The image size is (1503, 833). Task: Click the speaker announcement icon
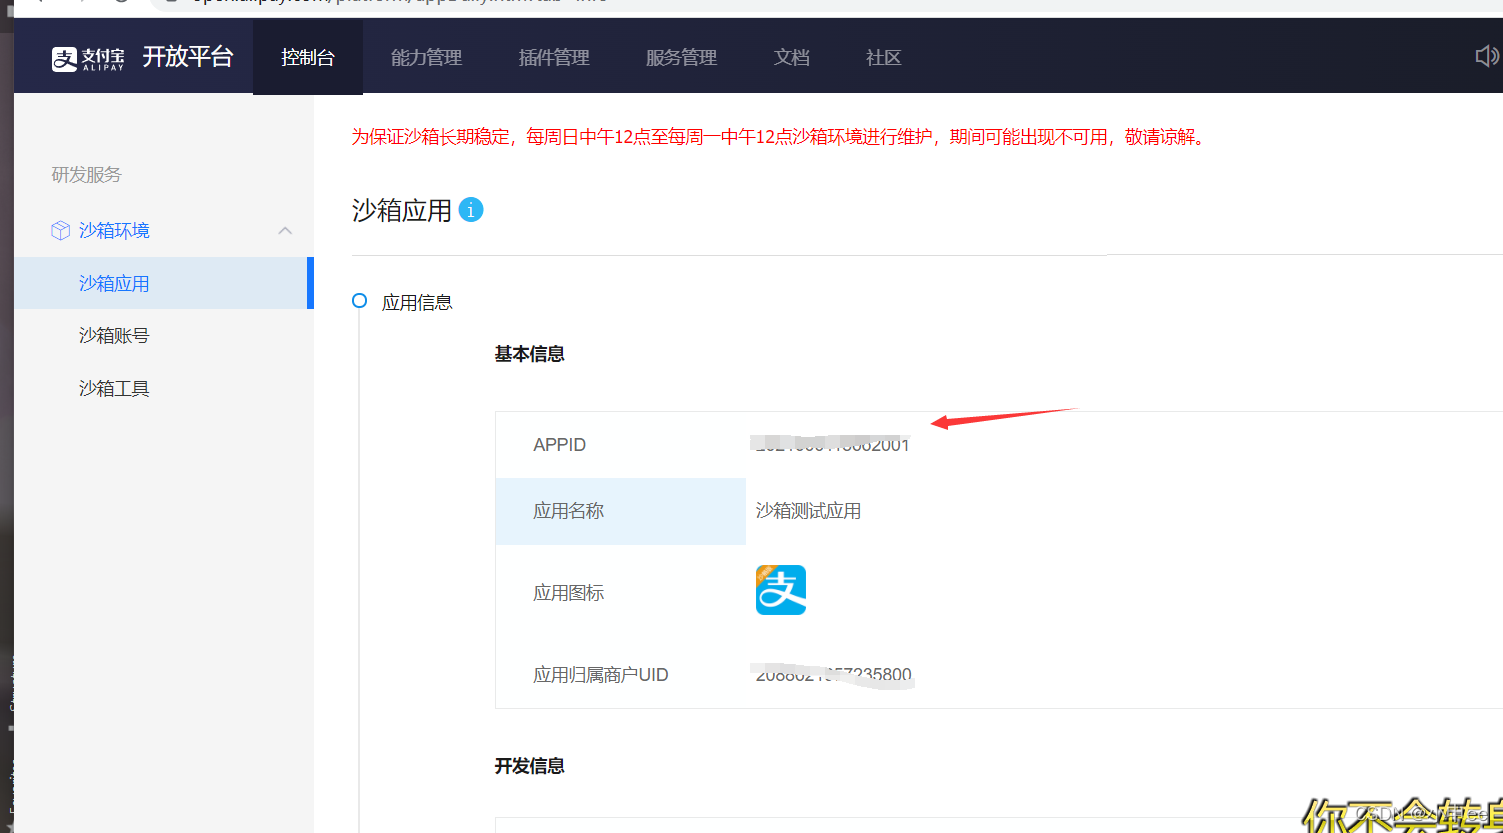coord(1488,56)
